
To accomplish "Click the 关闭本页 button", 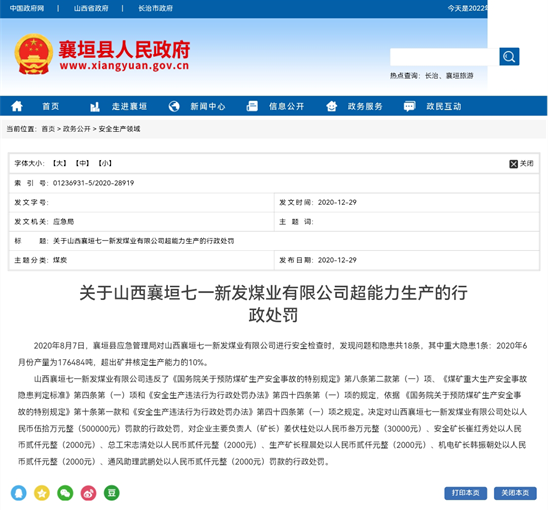I will [515, 493].
